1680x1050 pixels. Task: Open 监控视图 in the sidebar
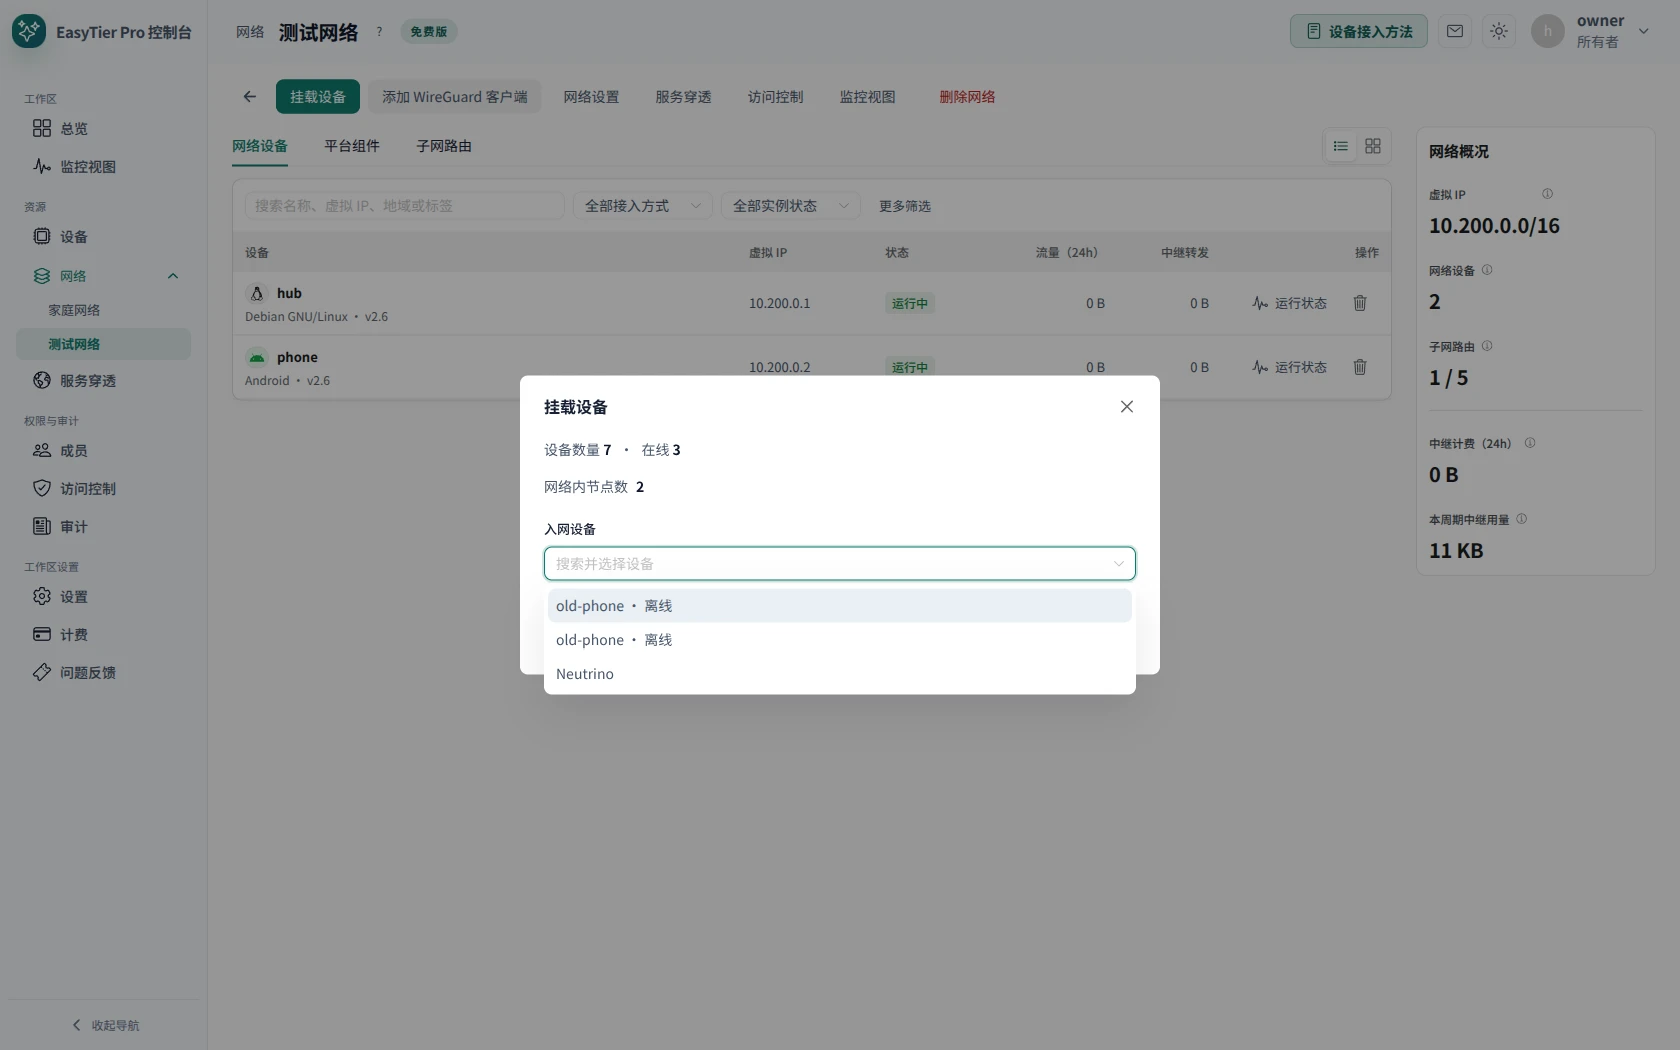pos(88,167)
